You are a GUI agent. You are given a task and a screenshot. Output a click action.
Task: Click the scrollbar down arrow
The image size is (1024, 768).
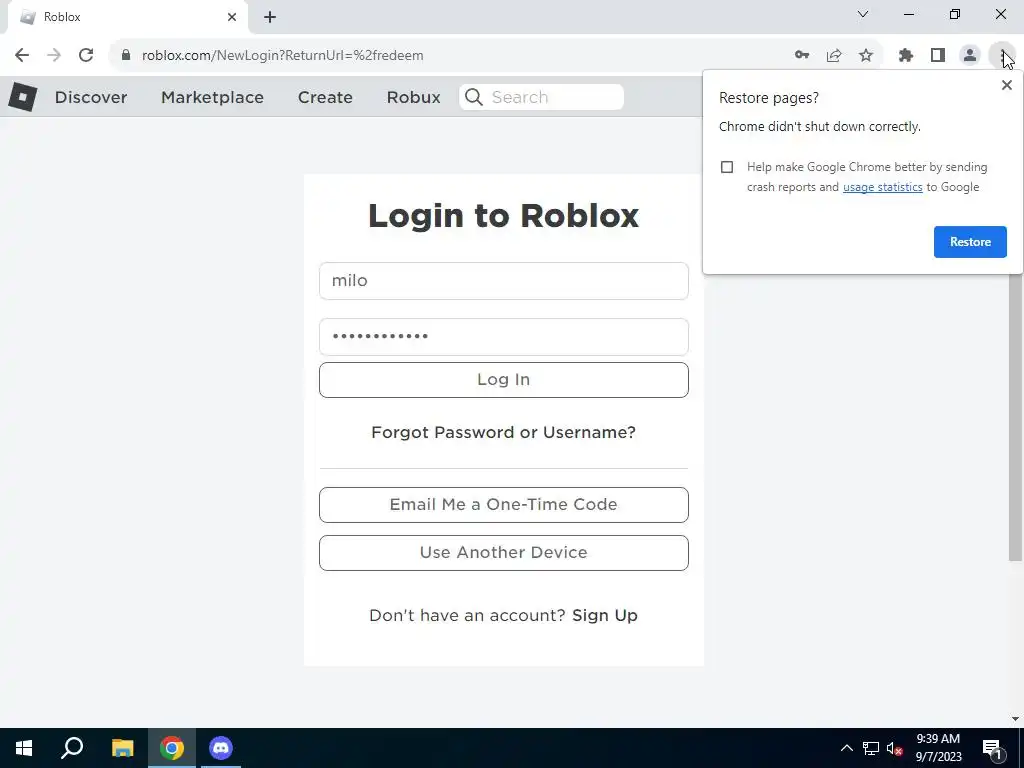[x=1016, y=719]
